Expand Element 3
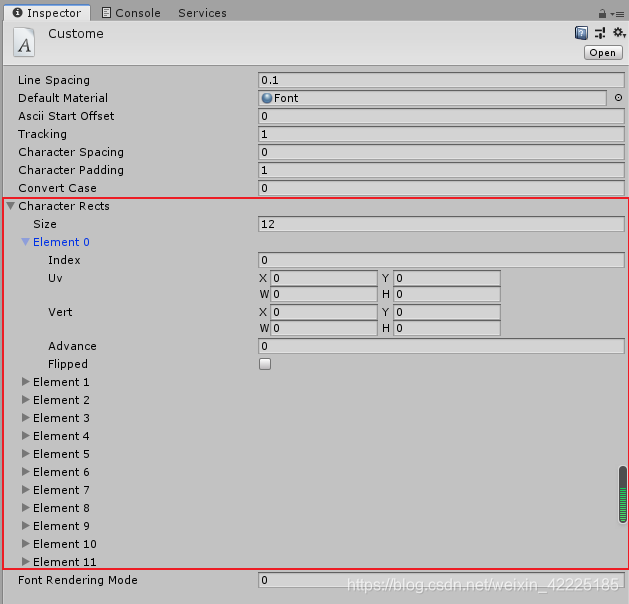Screen dimensions: 629x604 (x=25, y=418)
